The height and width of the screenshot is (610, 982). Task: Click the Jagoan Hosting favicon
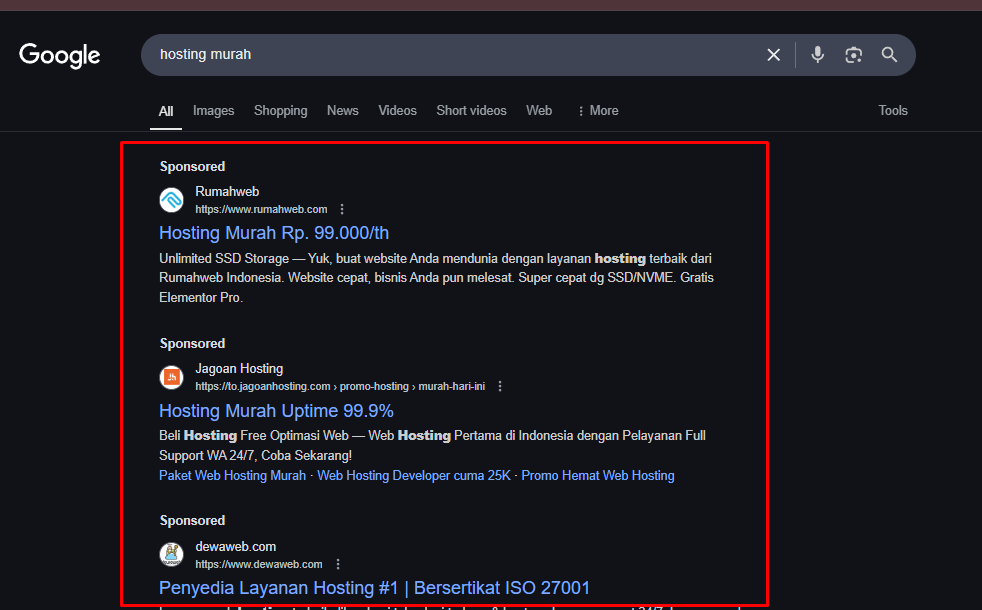pos(172,378)
